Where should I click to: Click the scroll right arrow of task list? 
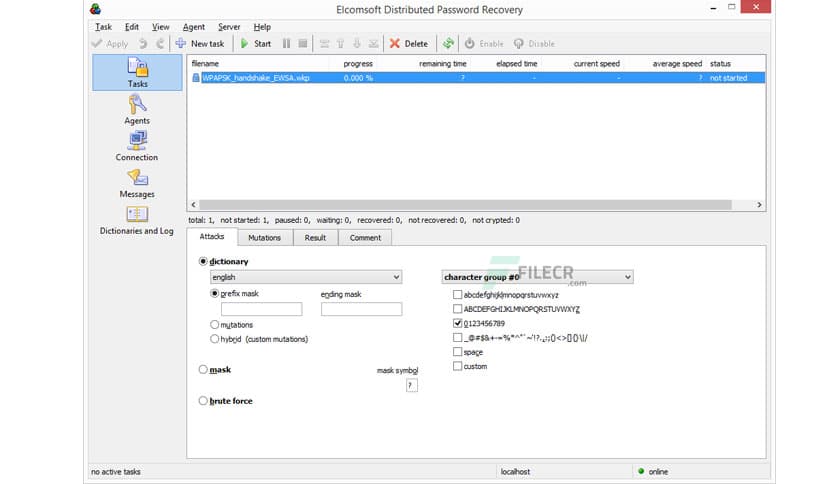(x=759, y=205)
